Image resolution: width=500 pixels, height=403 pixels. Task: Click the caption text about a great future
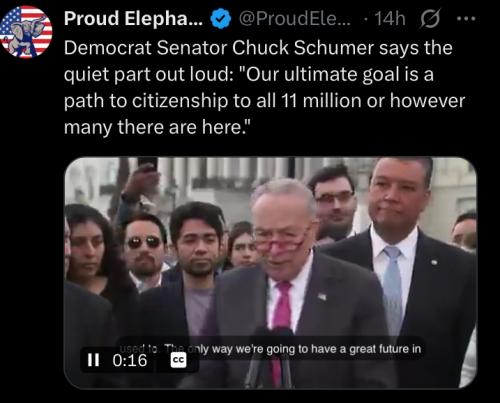click(272, 349)
